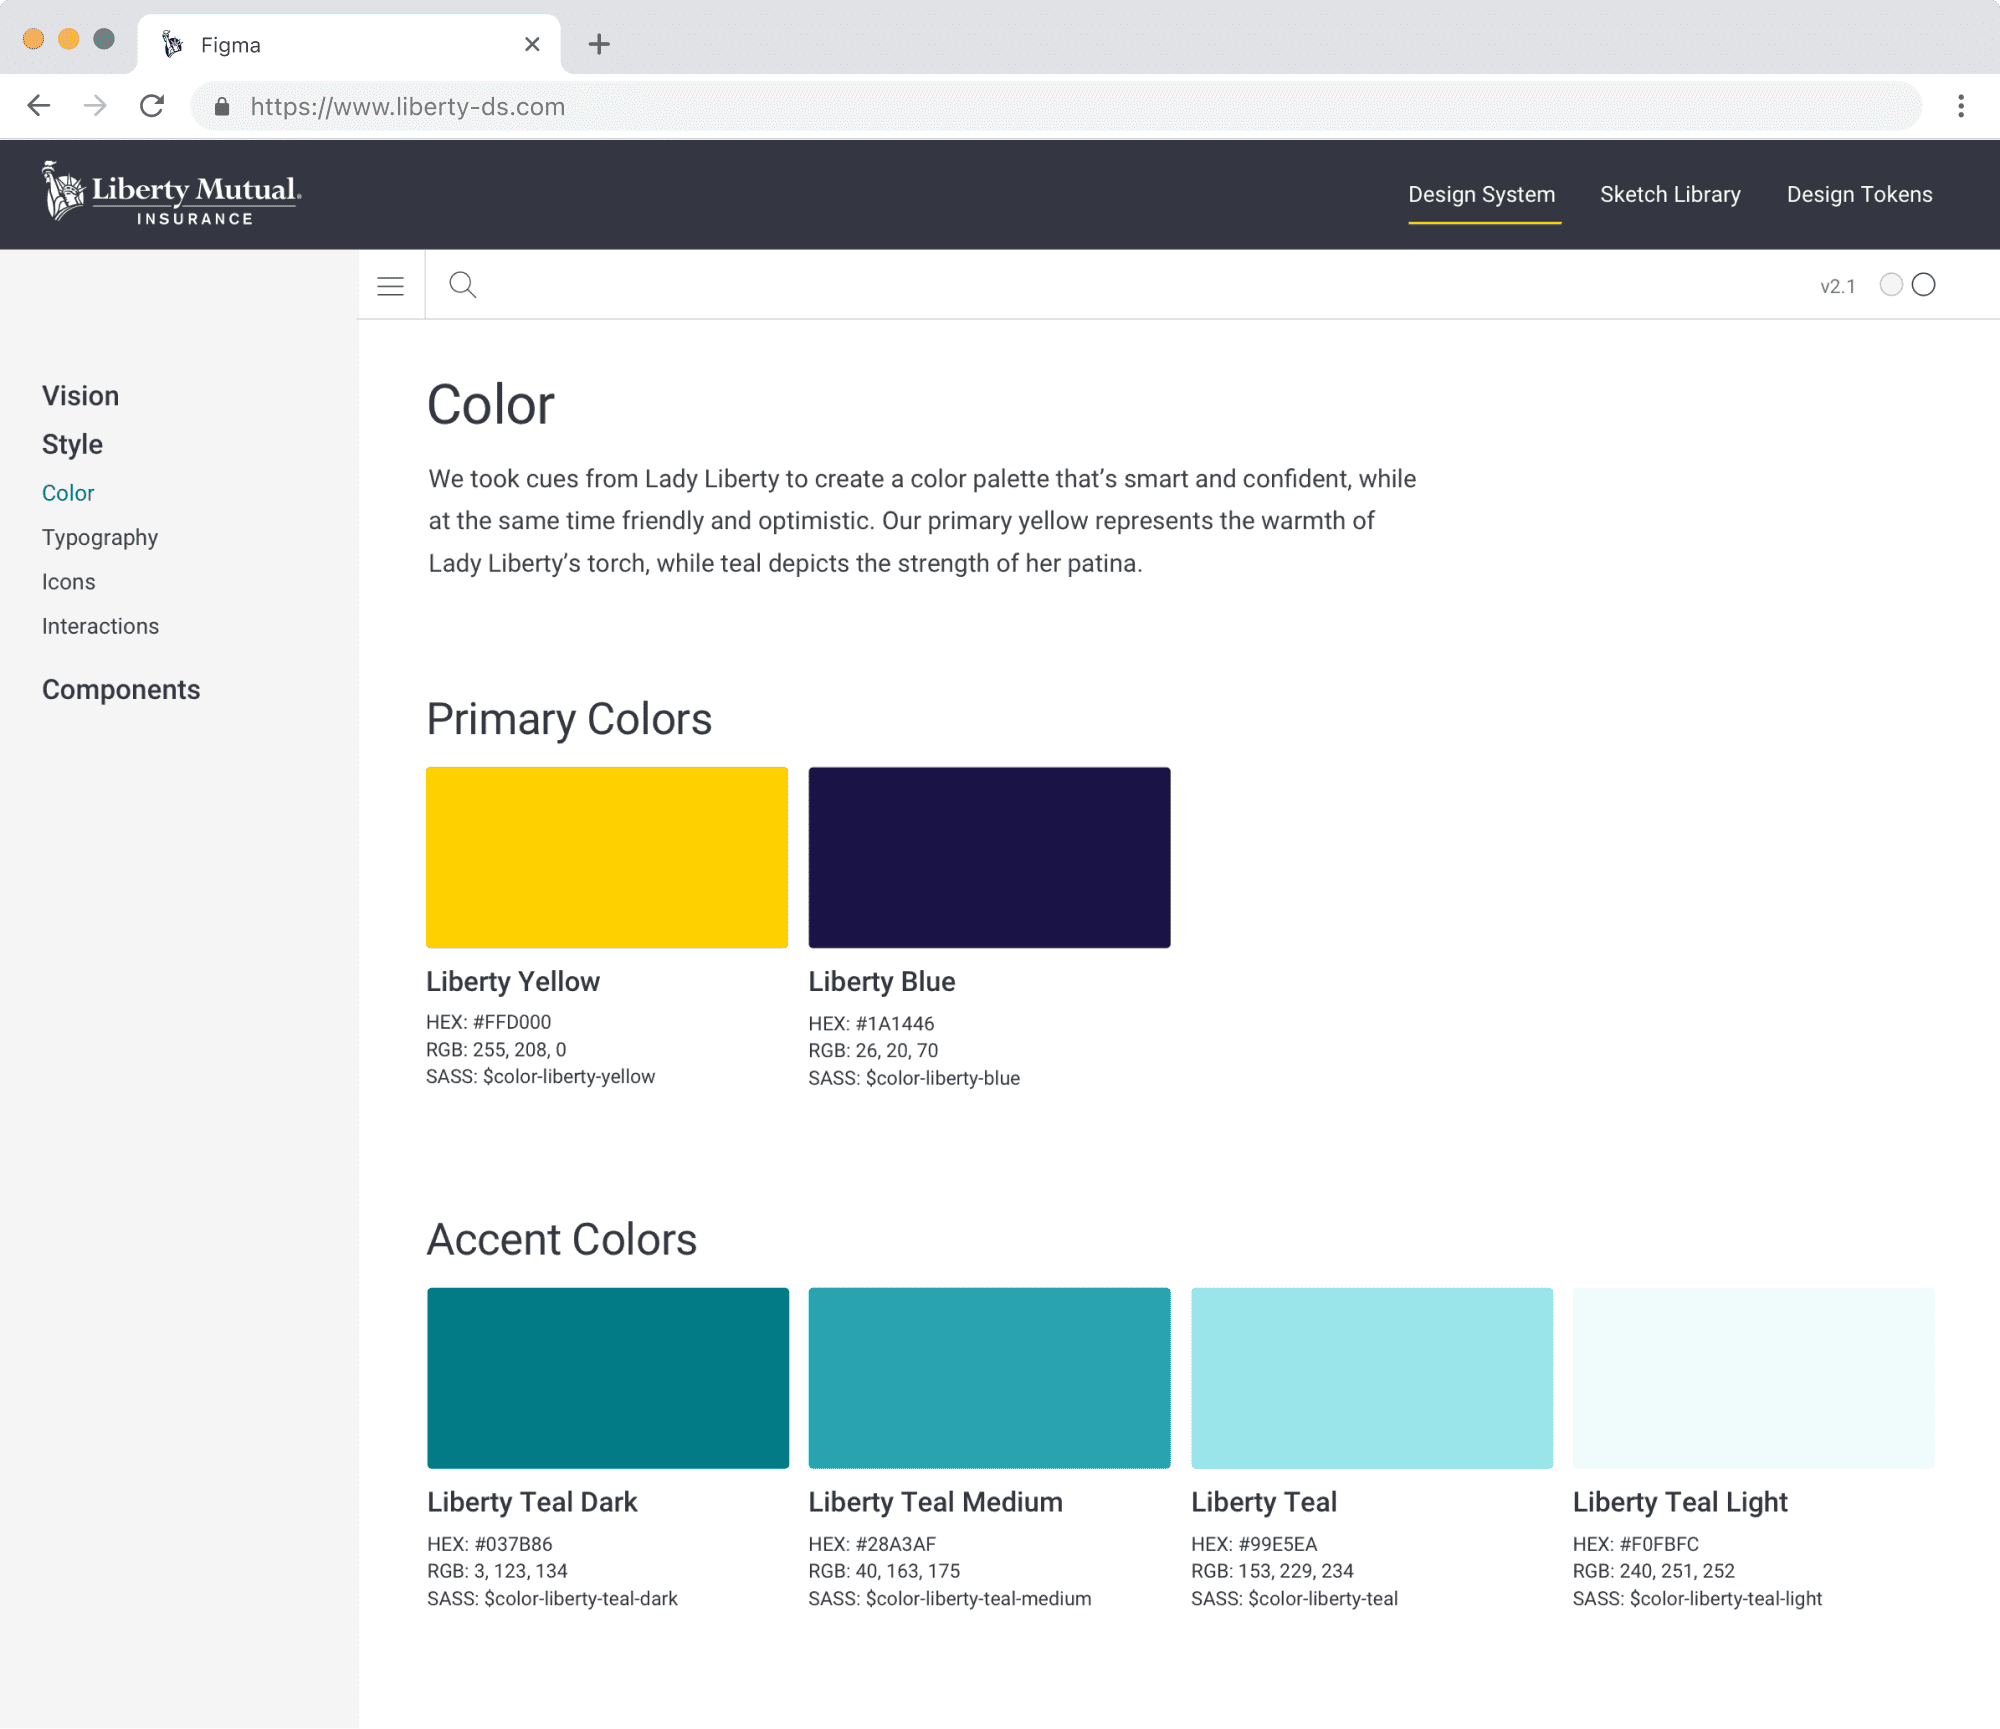Screen dimensions: 2000x1729
Task: Click HEX: #F0FBFC text
Action: [x=1636, y=1544]
